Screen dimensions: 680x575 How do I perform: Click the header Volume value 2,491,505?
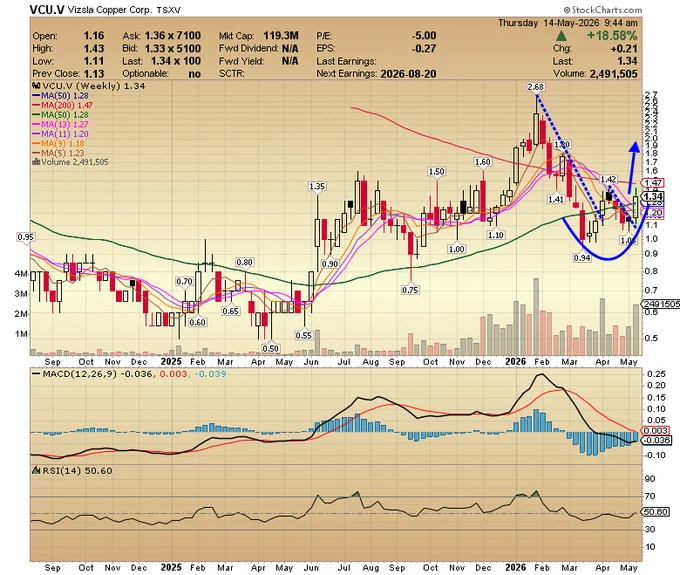pos(613,74)
